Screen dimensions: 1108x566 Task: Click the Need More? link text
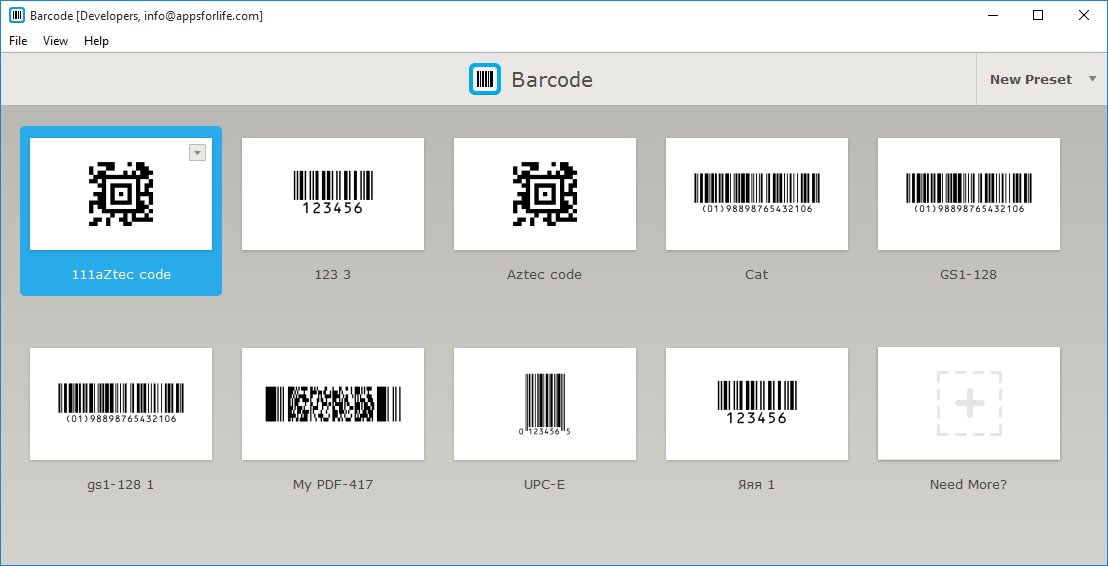(x=969, y=485)
